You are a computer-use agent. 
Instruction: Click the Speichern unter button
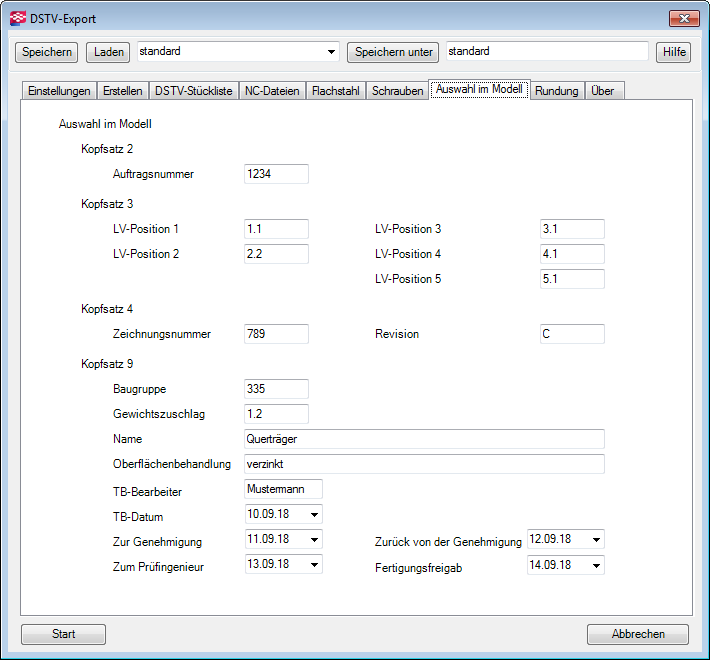(x=393, y=51)
